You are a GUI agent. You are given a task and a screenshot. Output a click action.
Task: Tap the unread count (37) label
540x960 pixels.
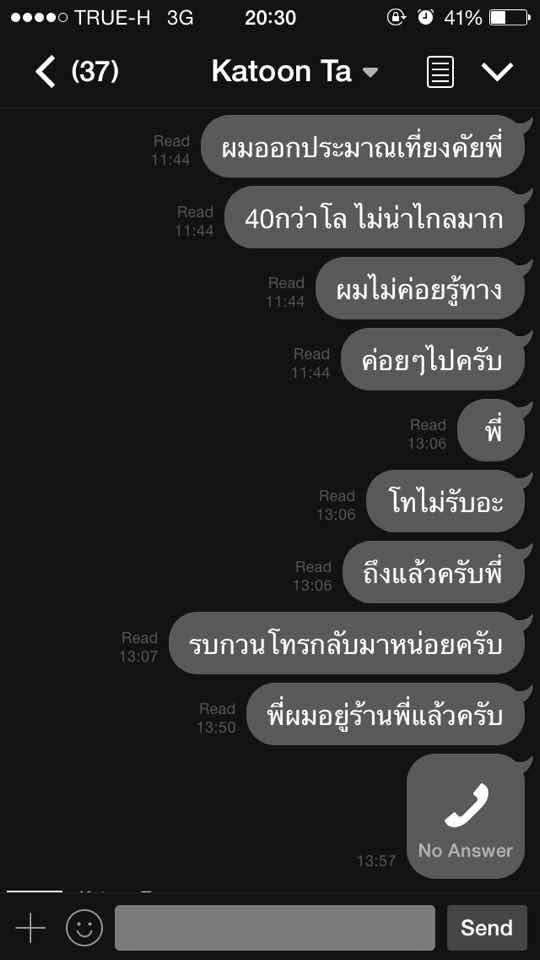(x=95, y=72)
